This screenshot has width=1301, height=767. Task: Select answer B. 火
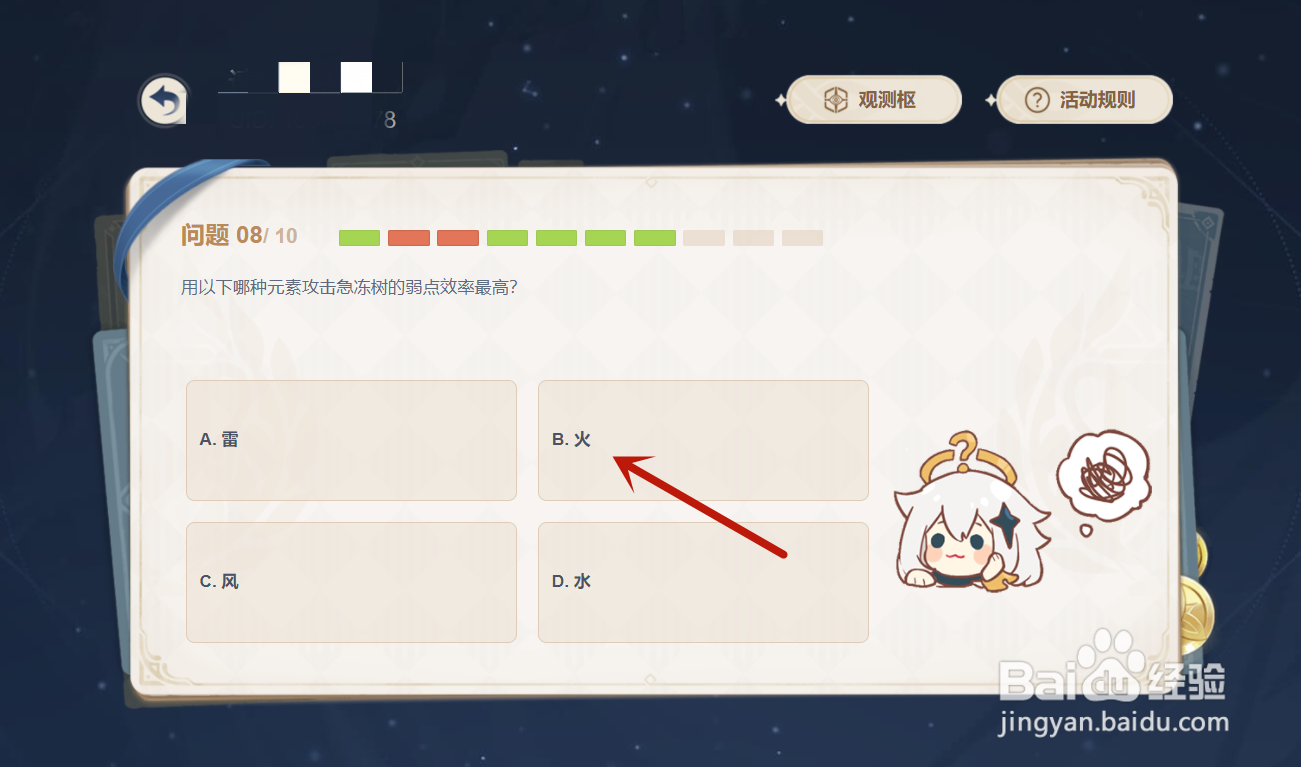(x=703, y=440)
